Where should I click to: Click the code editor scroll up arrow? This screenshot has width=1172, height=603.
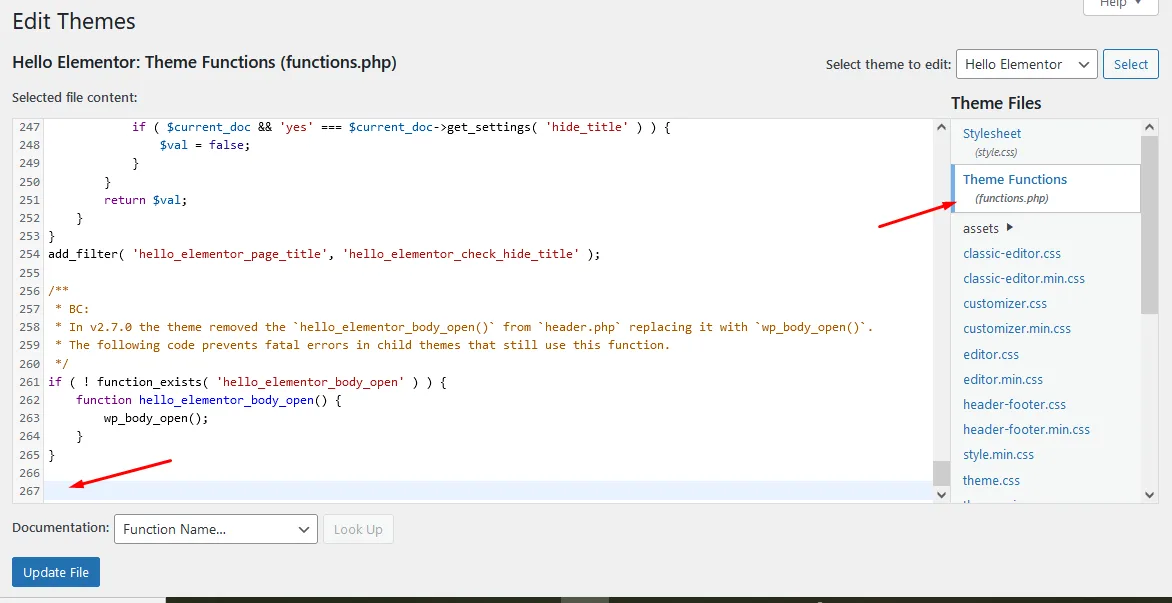pos(941,126)
